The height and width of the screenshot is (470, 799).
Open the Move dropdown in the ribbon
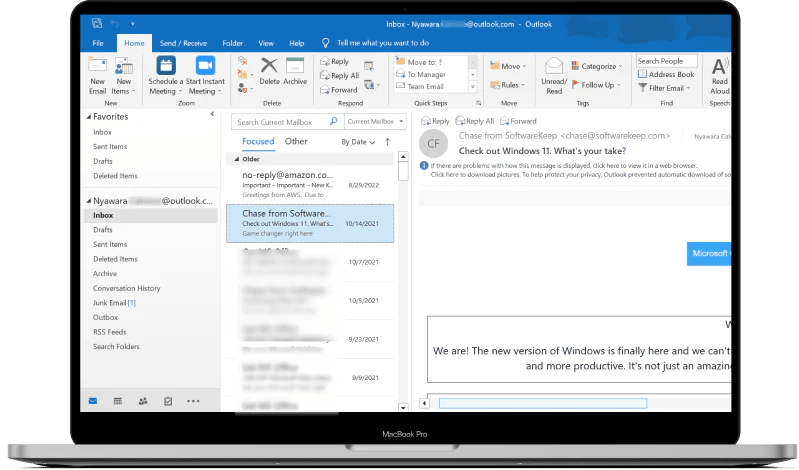pos(508,66)
